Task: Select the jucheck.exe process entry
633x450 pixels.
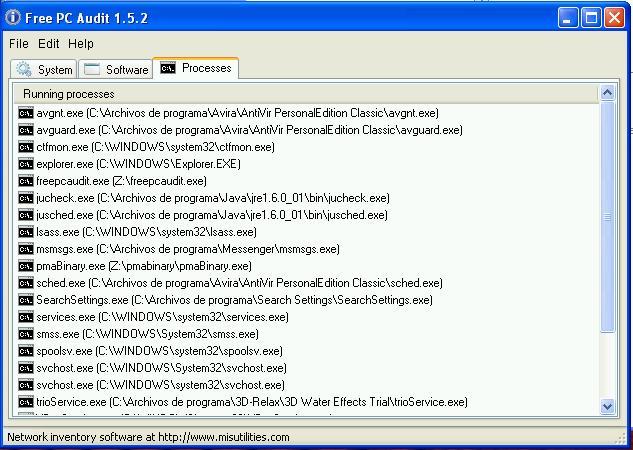Action: click(x=213, y=198)
